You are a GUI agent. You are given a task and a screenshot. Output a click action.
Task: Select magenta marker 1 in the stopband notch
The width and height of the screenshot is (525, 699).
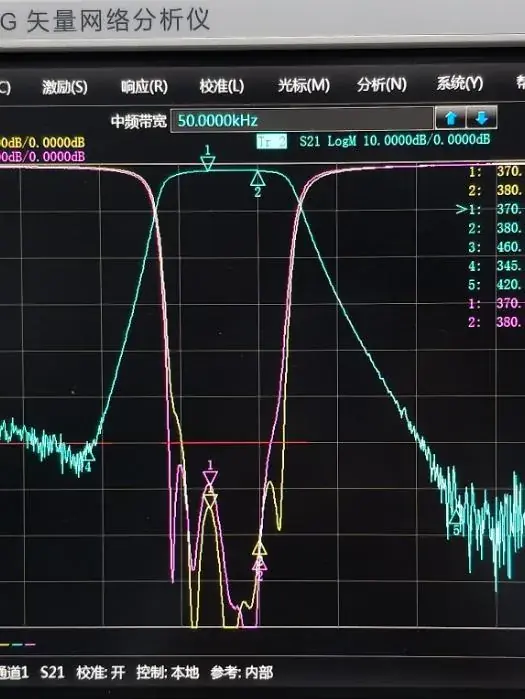click(210, 473)
